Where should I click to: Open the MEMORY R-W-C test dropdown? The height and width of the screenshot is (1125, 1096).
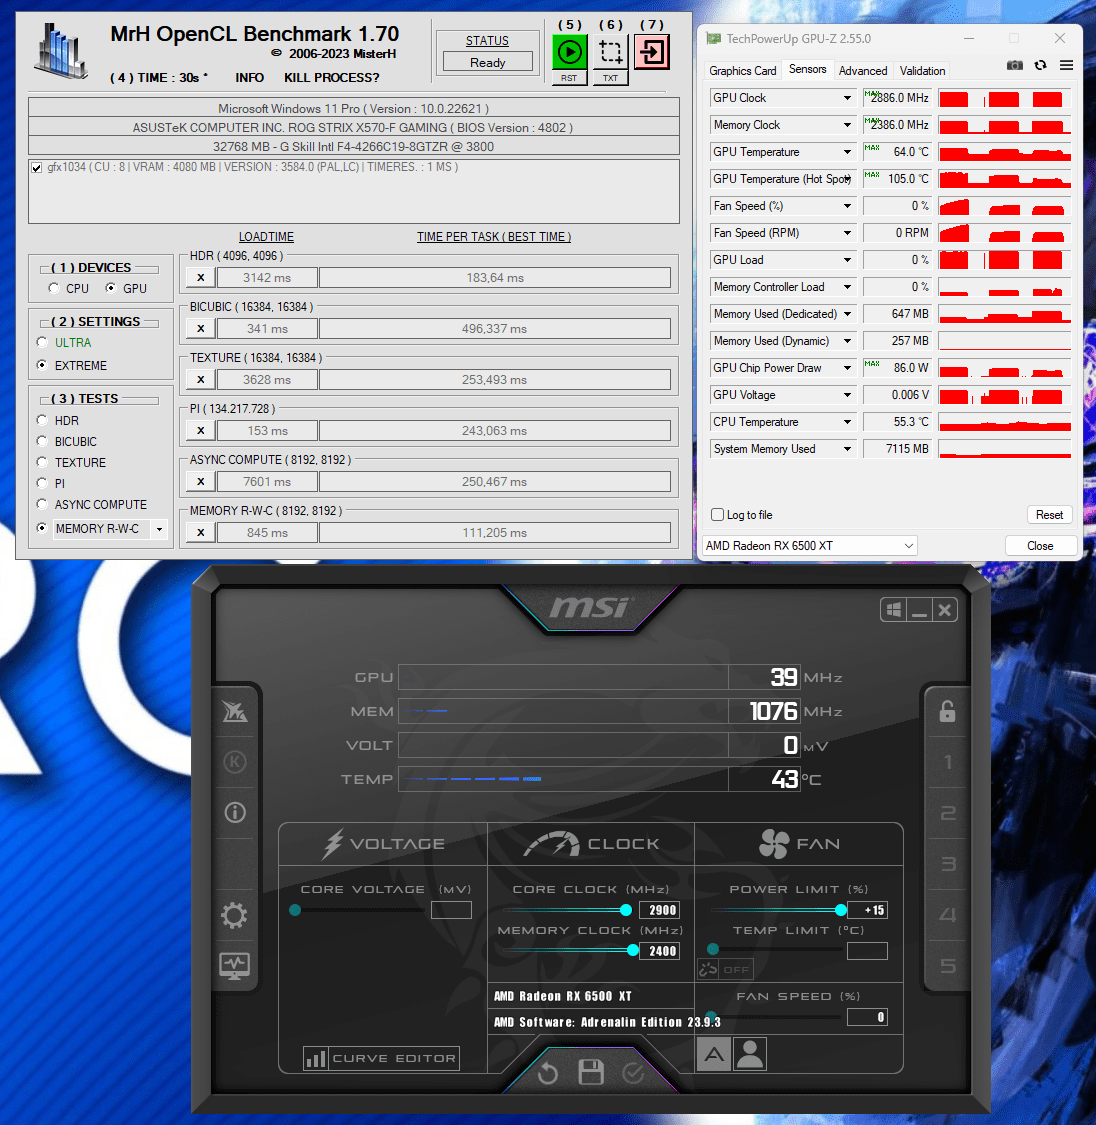click(x=159, y=529)
